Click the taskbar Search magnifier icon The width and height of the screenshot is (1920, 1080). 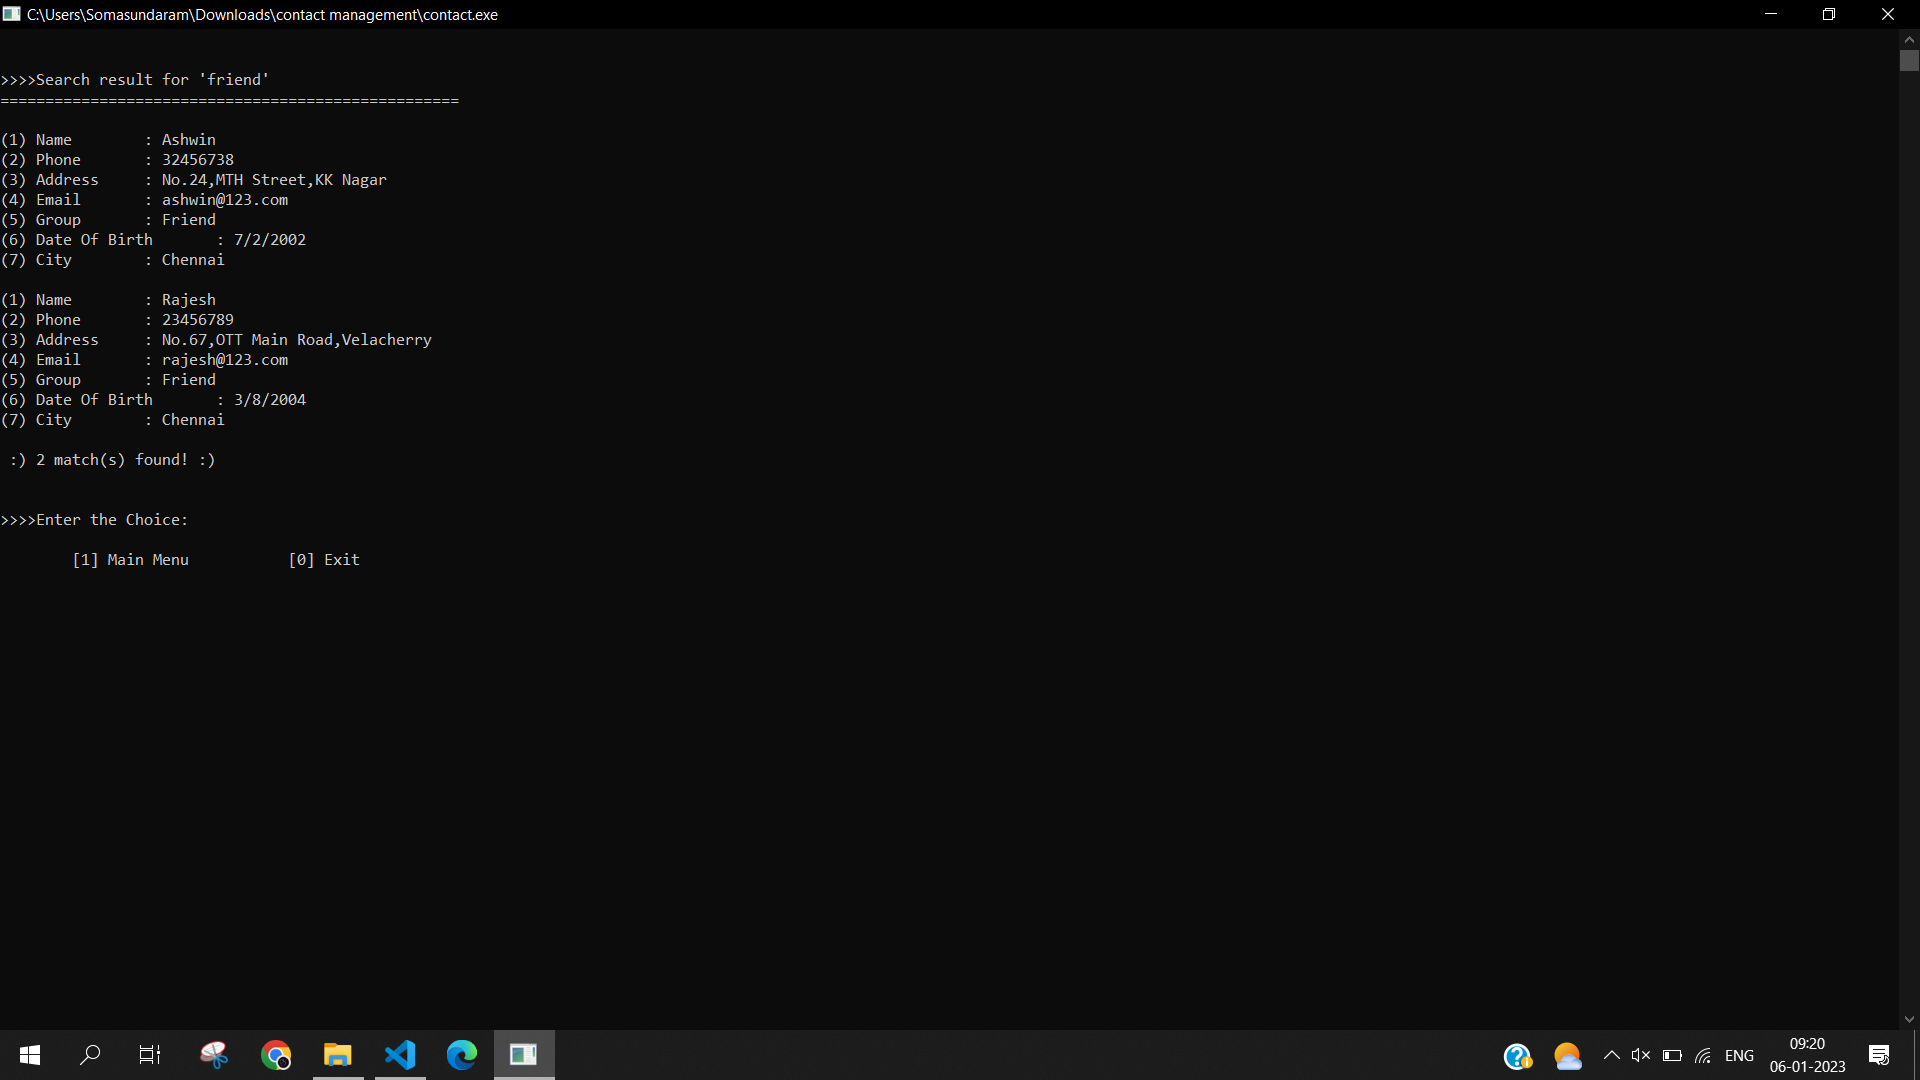(x=90, y=1055)
